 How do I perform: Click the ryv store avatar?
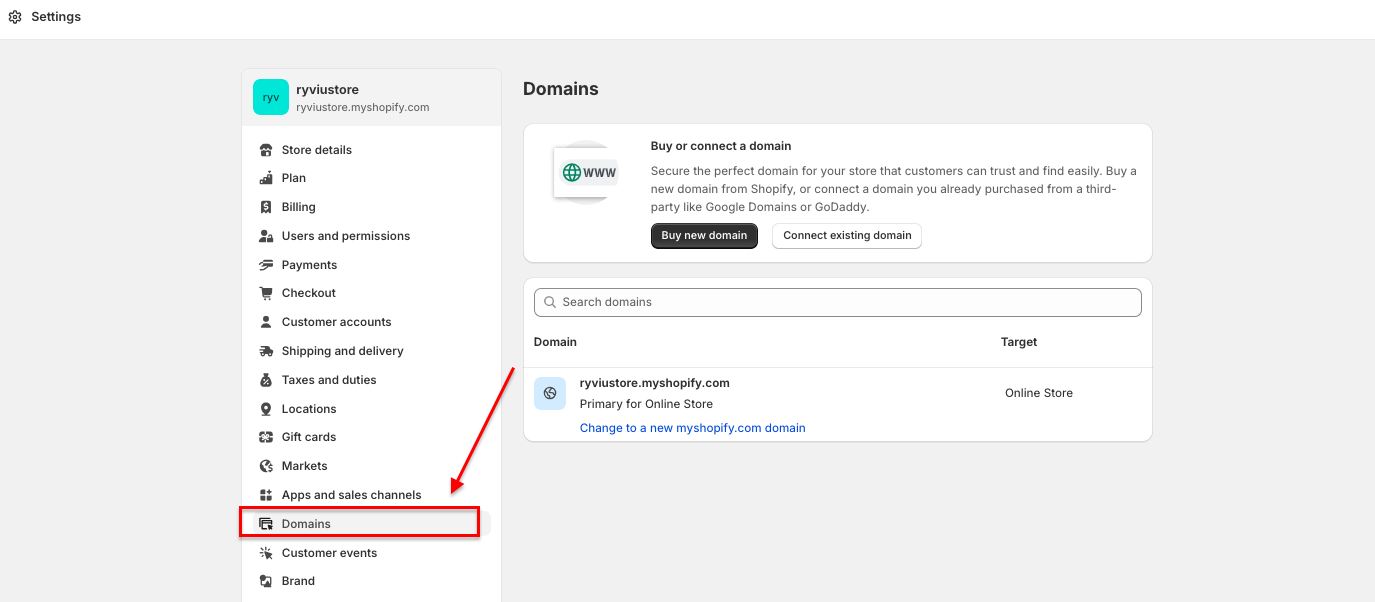pos(271,97)
